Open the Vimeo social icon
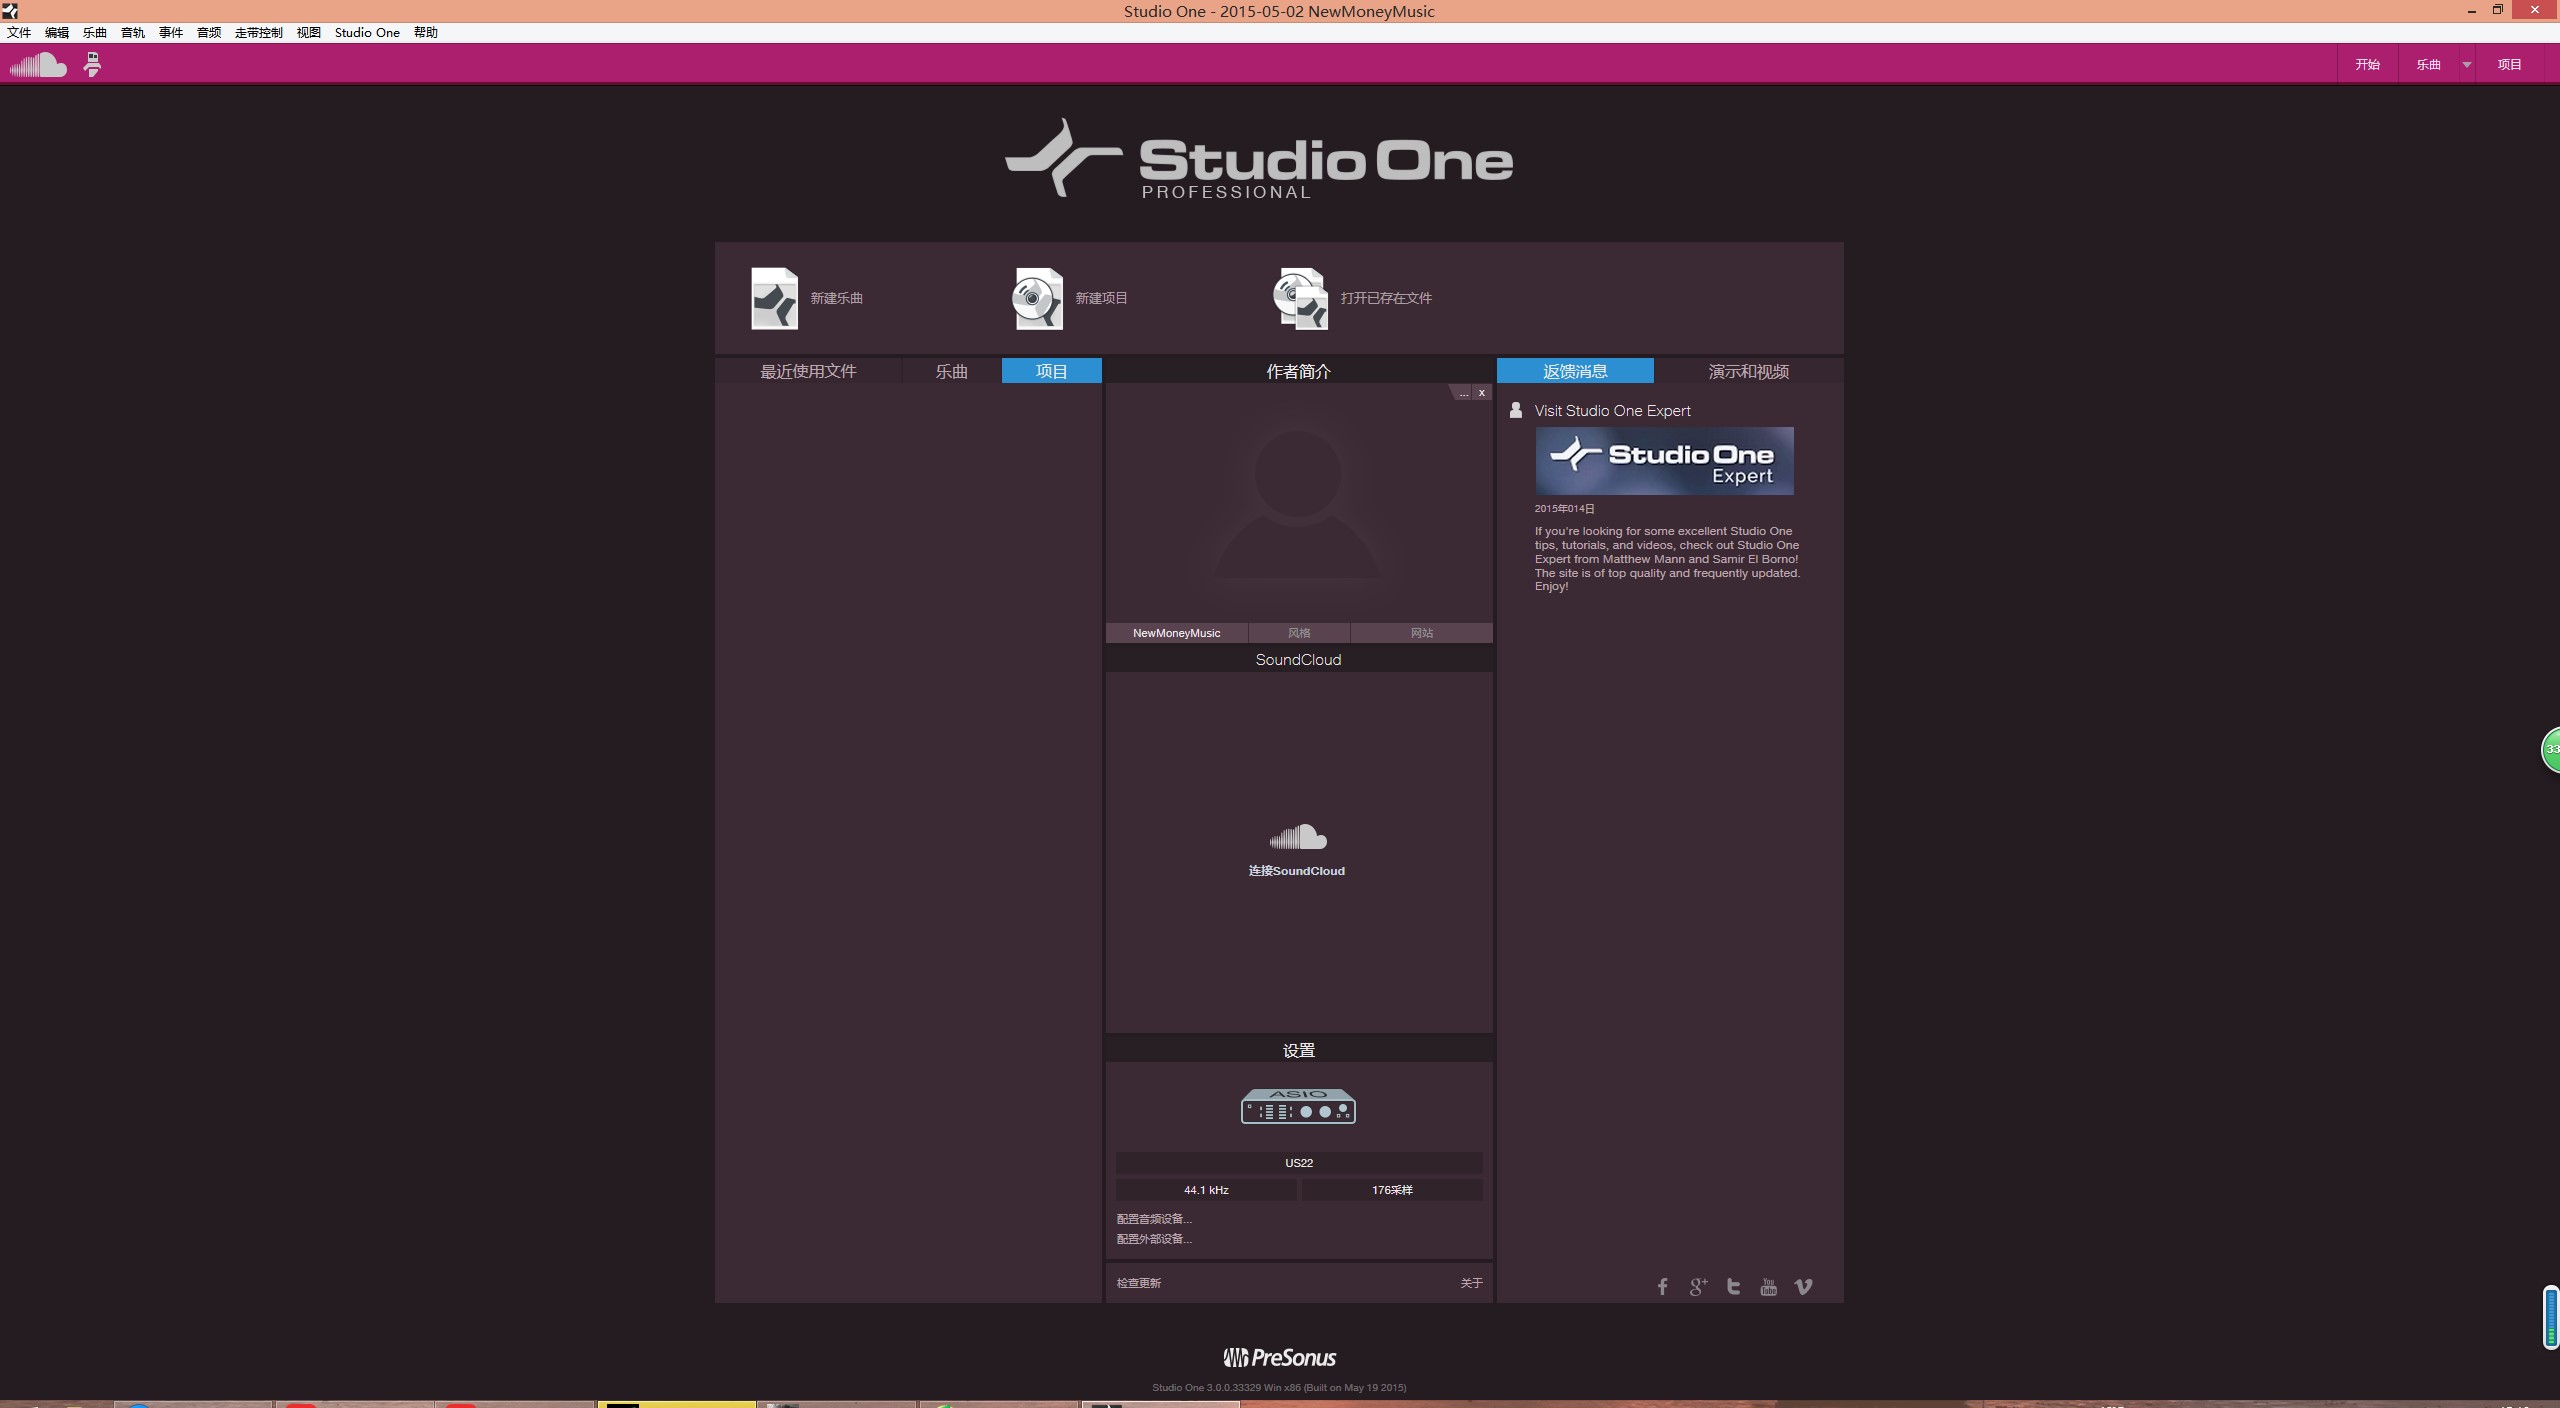The image size is (2560, 1408). click(x=1803, y=1287)
